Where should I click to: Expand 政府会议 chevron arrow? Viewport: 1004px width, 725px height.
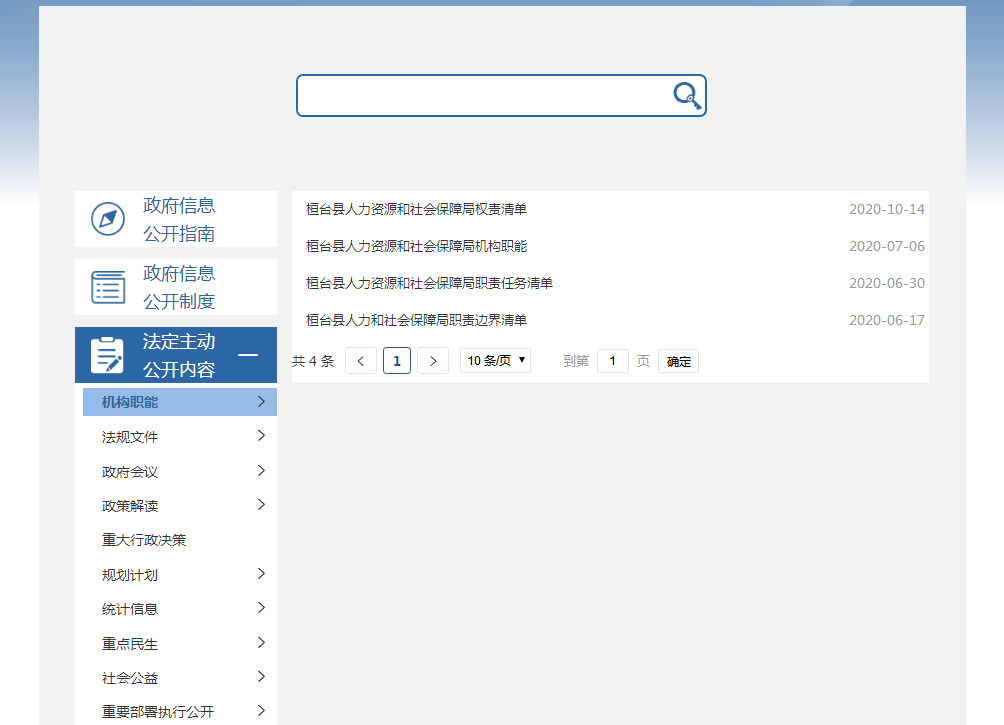(261, 471)
